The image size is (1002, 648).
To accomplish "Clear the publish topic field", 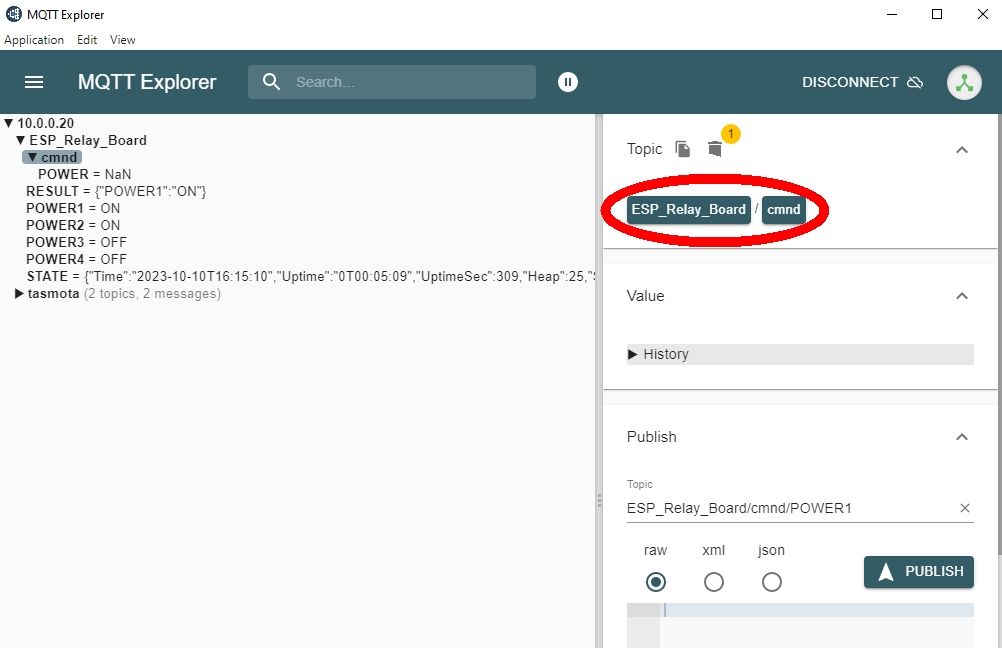I will click(x=964, y=508).
